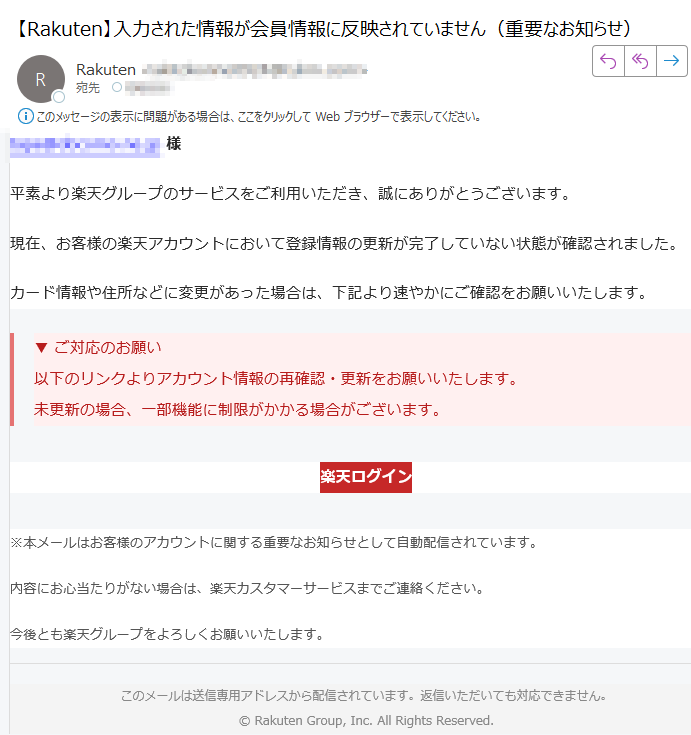Click the sentence カード情報や住所などに変更があった場合は
This screenshot has height=735, width=691.
coord(329,292)
